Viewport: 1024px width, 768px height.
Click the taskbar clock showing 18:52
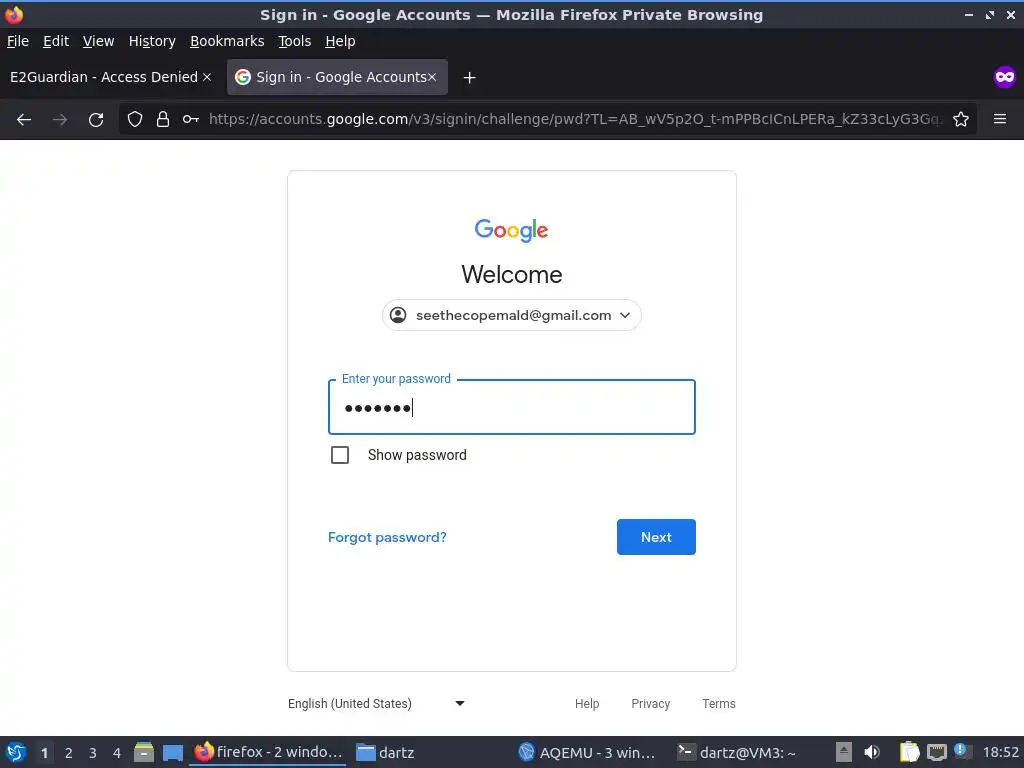[x=1000, y=752]
